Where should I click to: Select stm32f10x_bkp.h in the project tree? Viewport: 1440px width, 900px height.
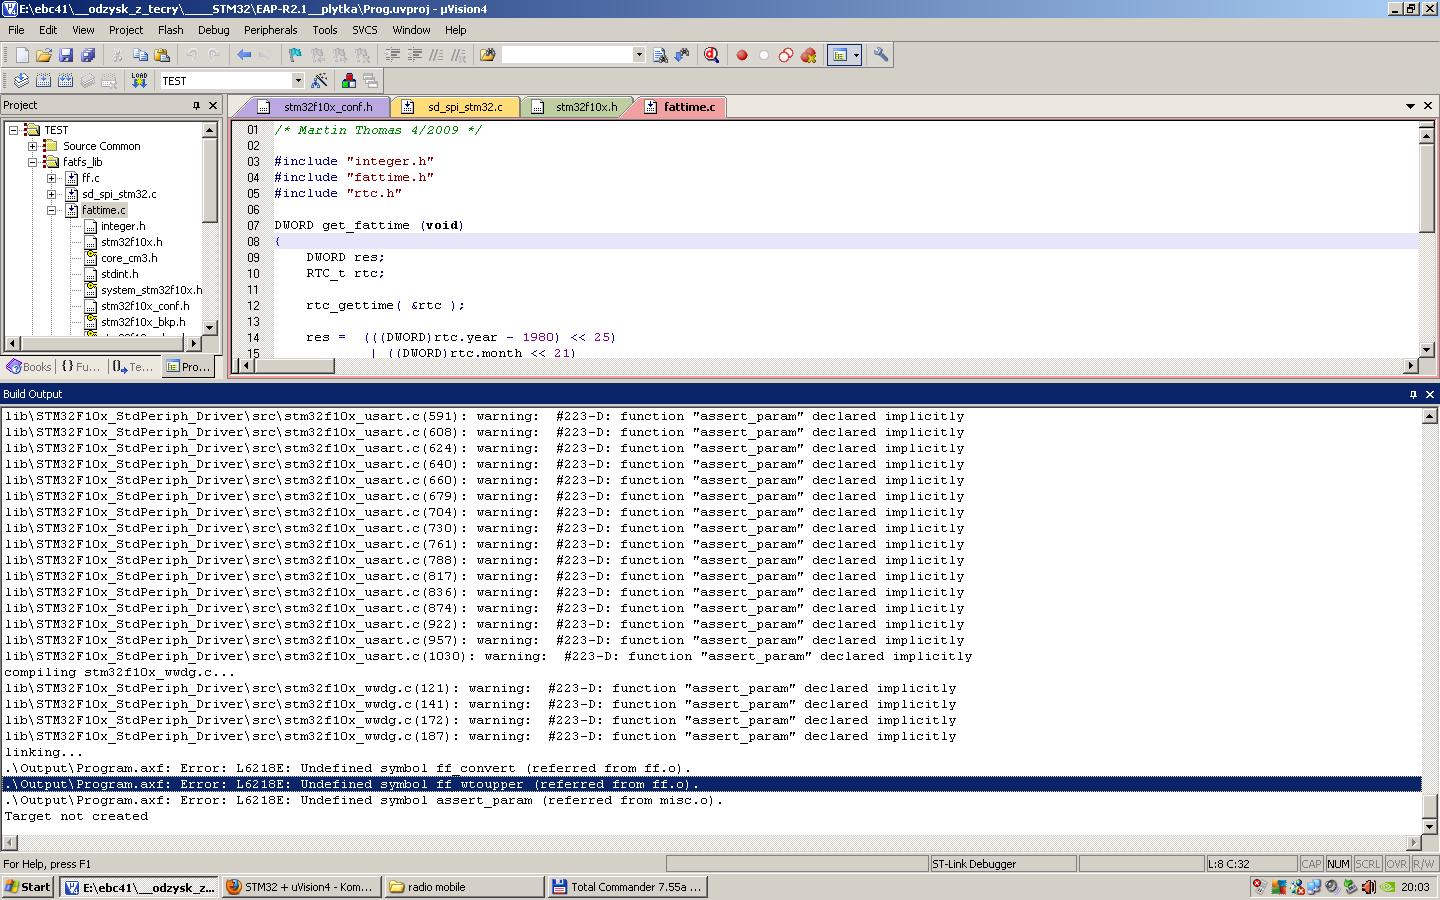click(143, 322)
